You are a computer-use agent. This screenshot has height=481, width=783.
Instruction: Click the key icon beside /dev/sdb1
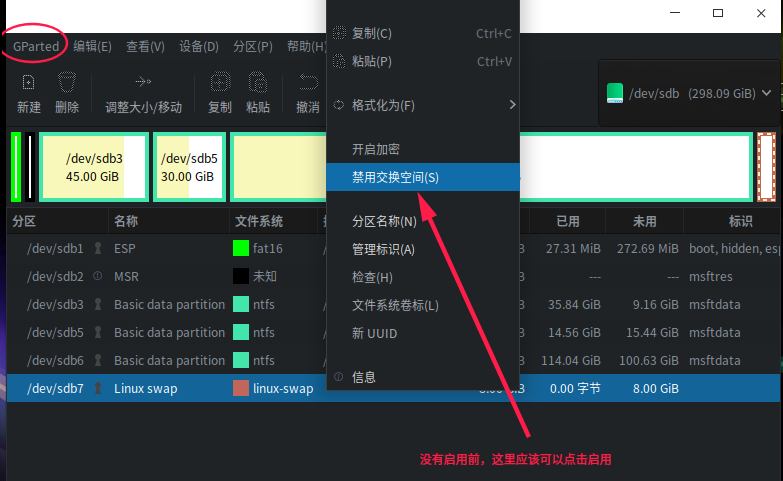(x=98, y=248)
